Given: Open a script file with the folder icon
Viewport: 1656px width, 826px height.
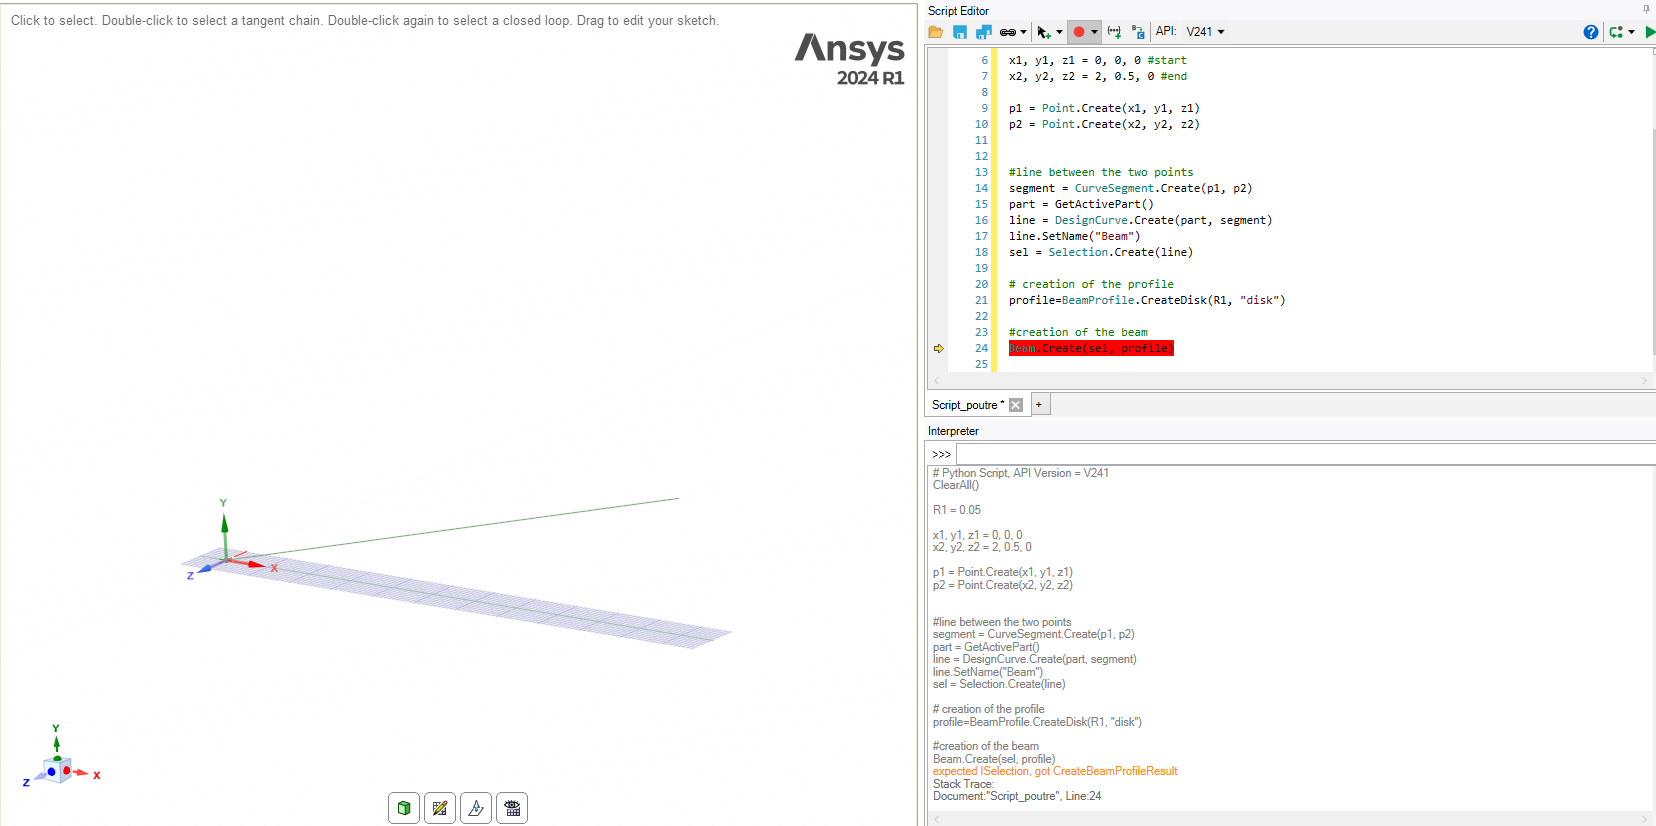Looking at the screenshot, I should coord(936,32).
